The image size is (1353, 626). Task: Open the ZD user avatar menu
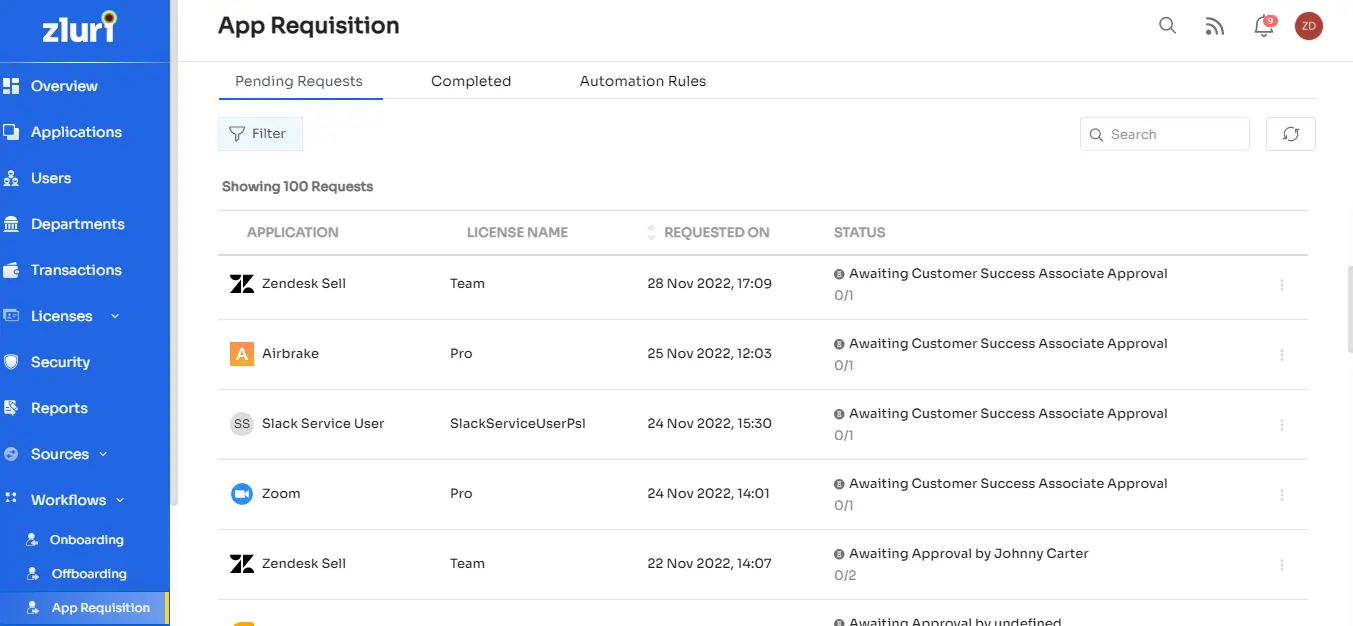point(1309,26)
